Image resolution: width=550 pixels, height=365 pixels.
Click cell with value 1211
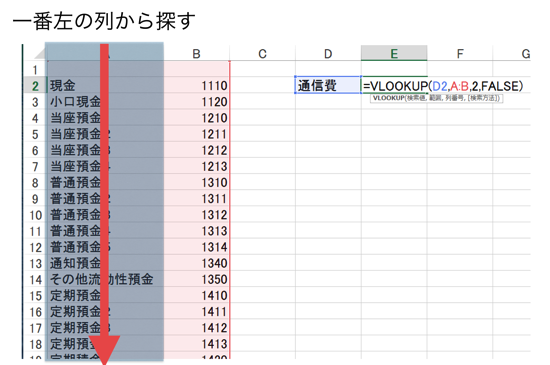[x=196, y=134]
